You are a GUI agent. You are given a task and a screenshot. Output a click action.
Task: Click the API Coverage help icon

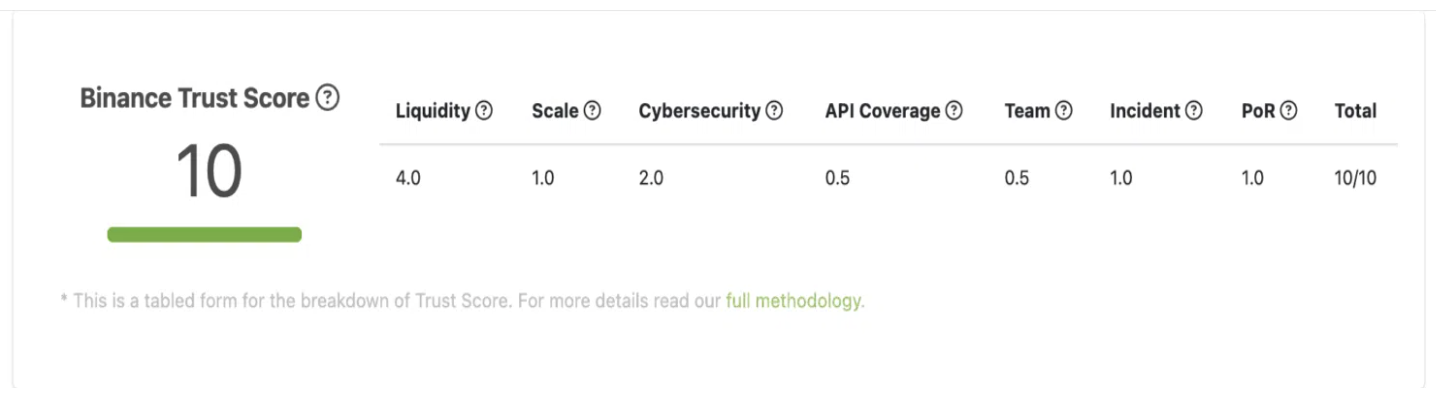point(954,111)
